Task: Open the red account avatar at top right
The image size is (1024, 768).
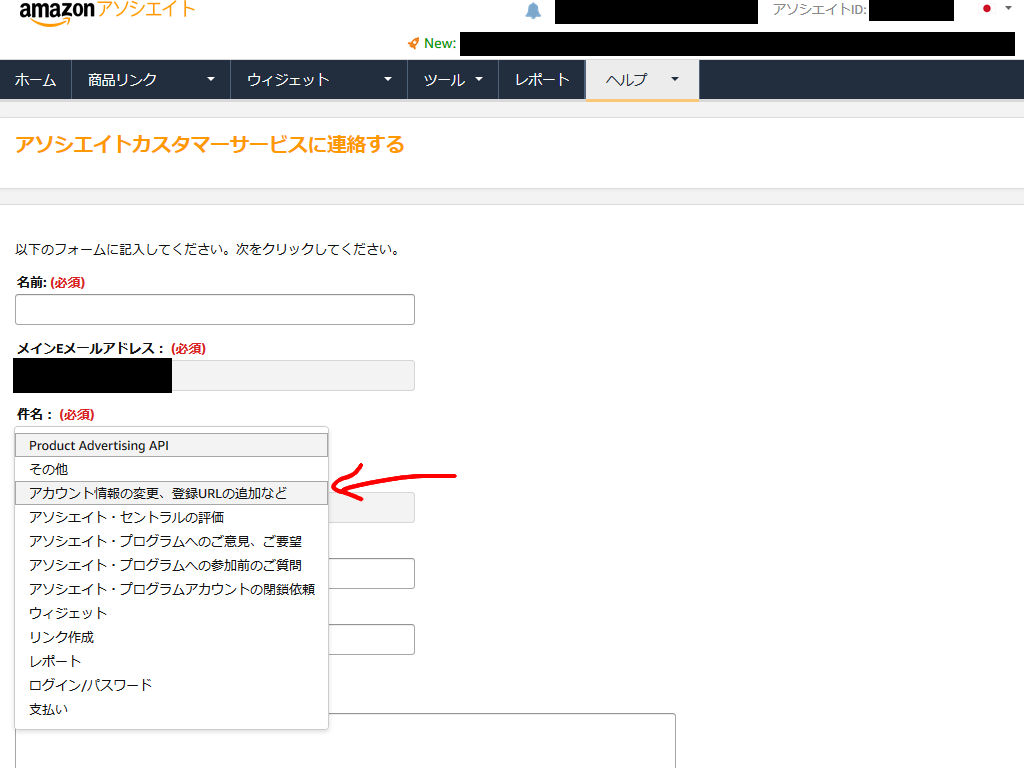Action: pos(990,8)
